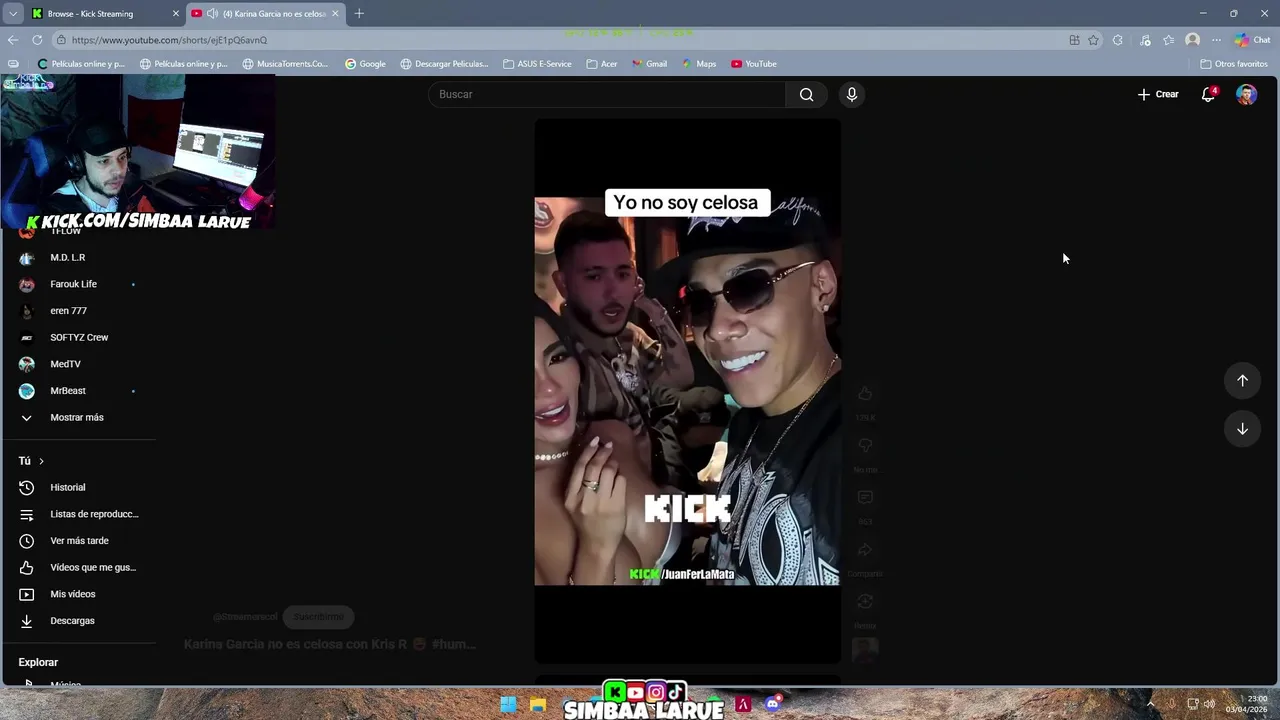Open the YouTube account avatar menu

(x=1246, y=94)
